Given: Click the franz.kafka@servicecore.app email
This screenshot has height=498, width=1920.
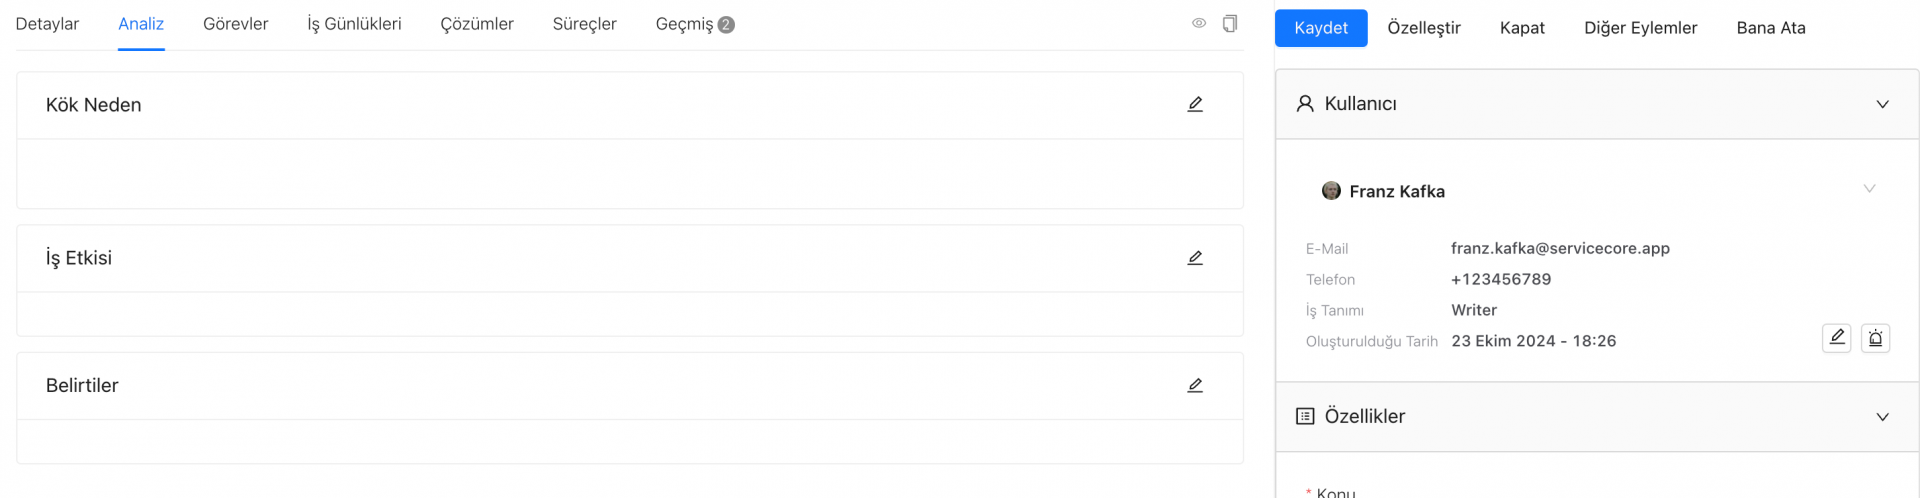Looking at the screenshot, I should click(x=1560, y=248).
